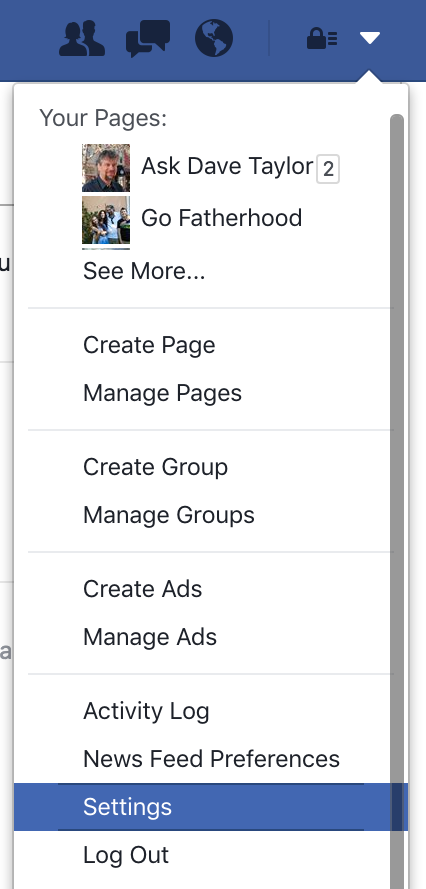Image resolution: width=426 pixels, height=889 pixels.
Task: Open the Ask Dave Taylor page
Action: tap(227, 167)
